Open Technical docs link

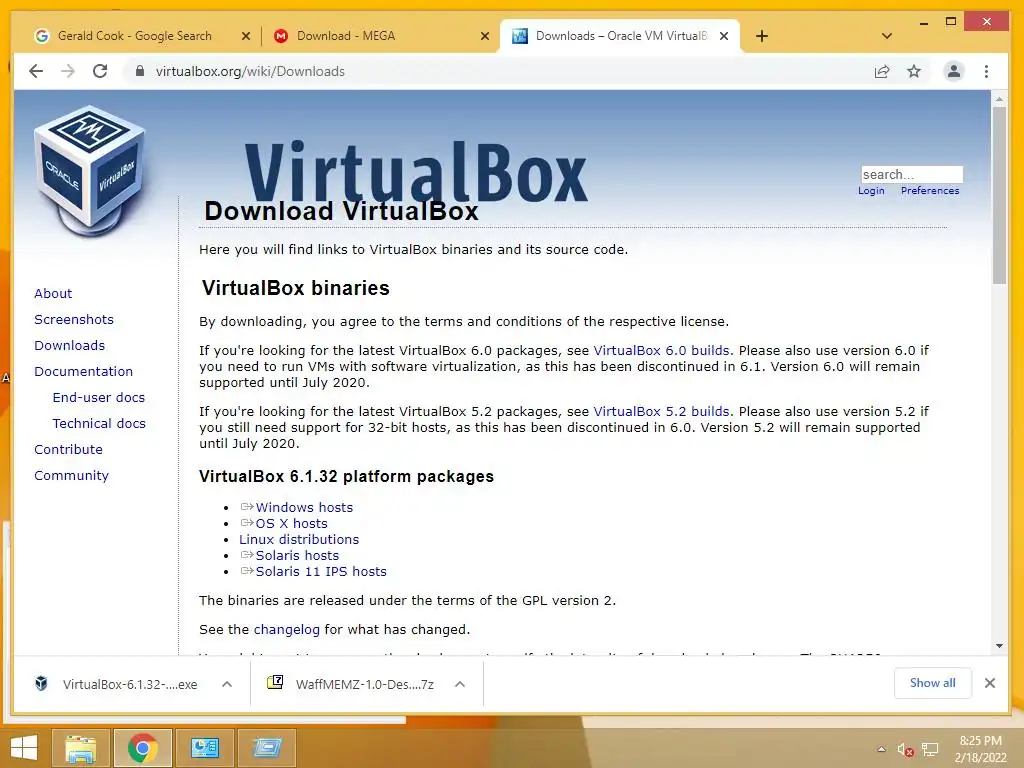tap(99, 424)
